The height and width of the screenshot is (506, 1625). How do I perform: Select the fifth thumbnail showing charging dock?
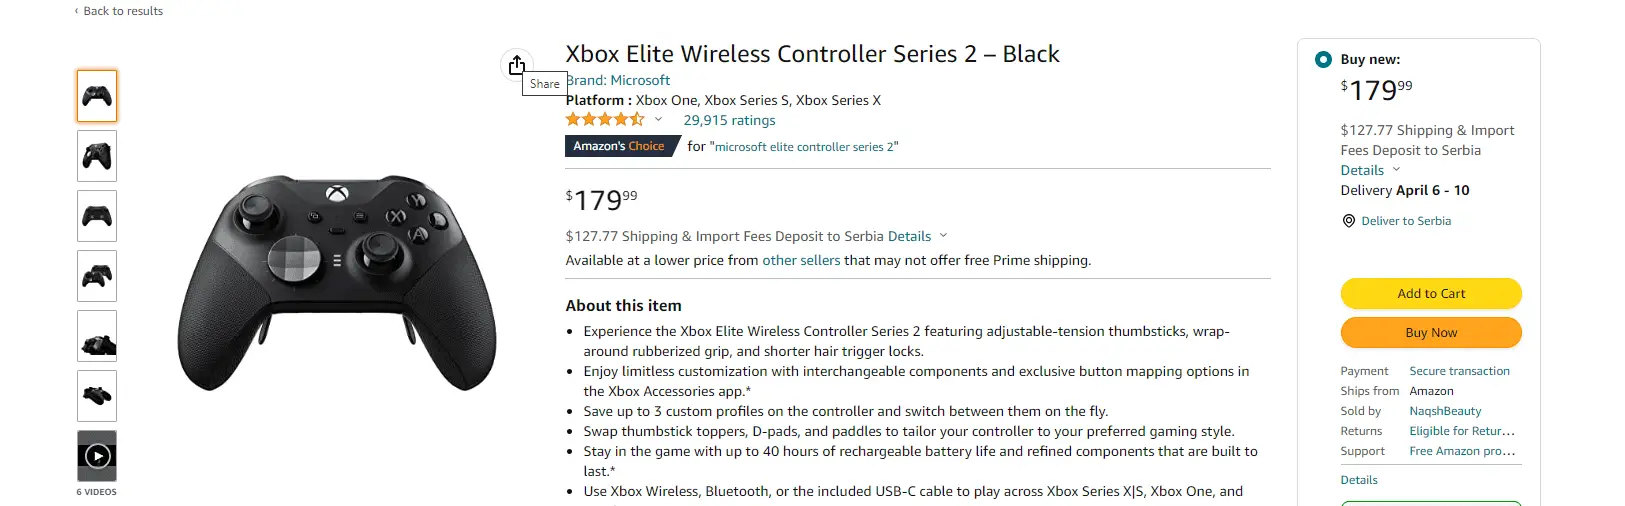97,336
